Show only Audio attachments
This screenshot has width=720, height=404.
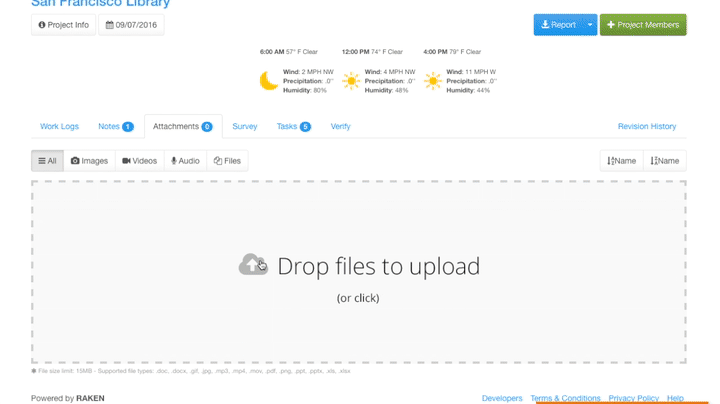pyautogui.click(x=185, y=161)
